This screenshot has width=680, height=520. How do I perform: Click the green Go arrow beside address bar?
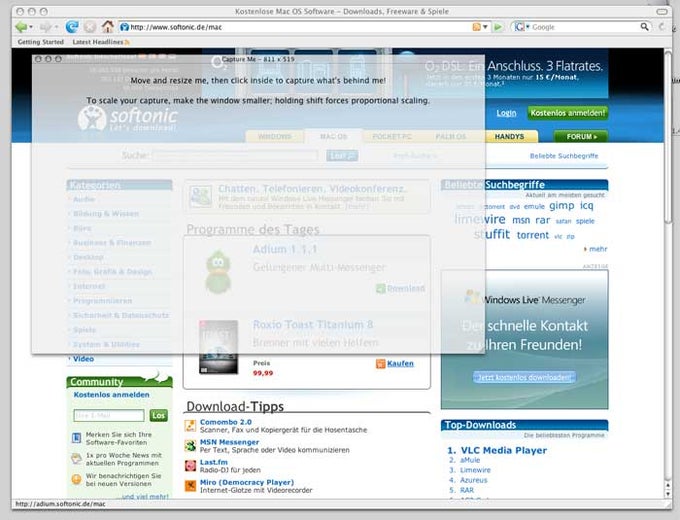tap(498, 27)
